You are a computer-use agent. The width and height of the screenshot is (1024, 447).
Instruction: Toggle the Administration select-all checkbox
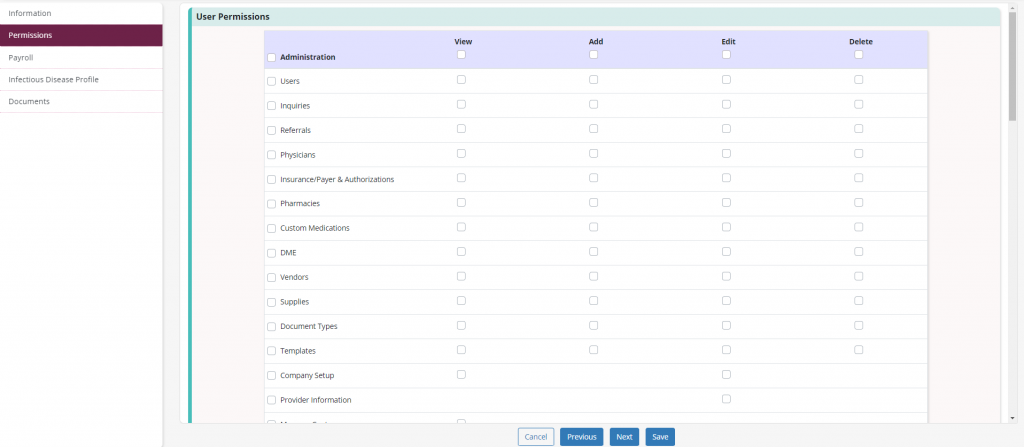tap(271, 58)
